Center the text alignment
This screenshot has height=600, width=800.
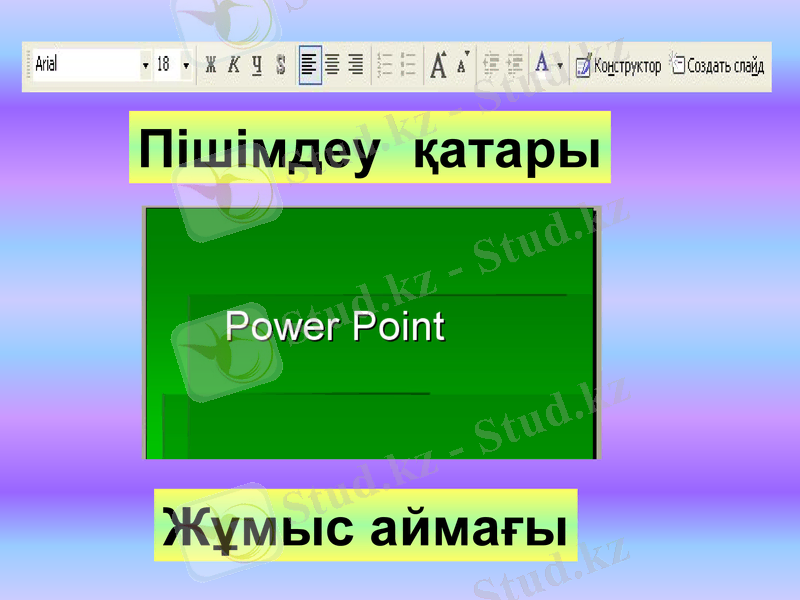[x=332, y=62]
